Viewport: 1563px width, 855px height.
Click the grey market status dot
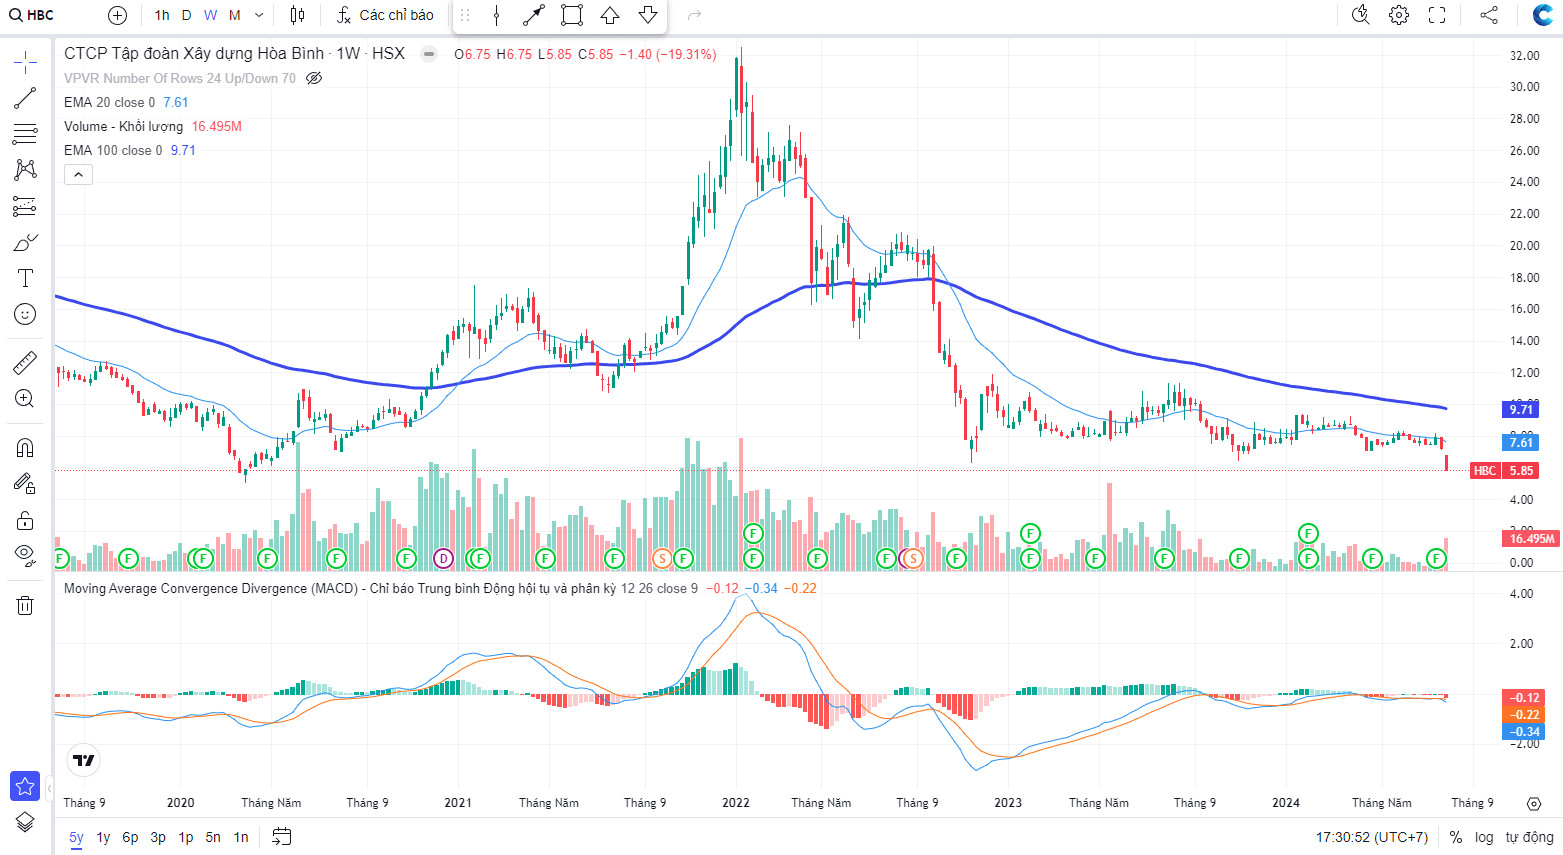coord(429,54)
